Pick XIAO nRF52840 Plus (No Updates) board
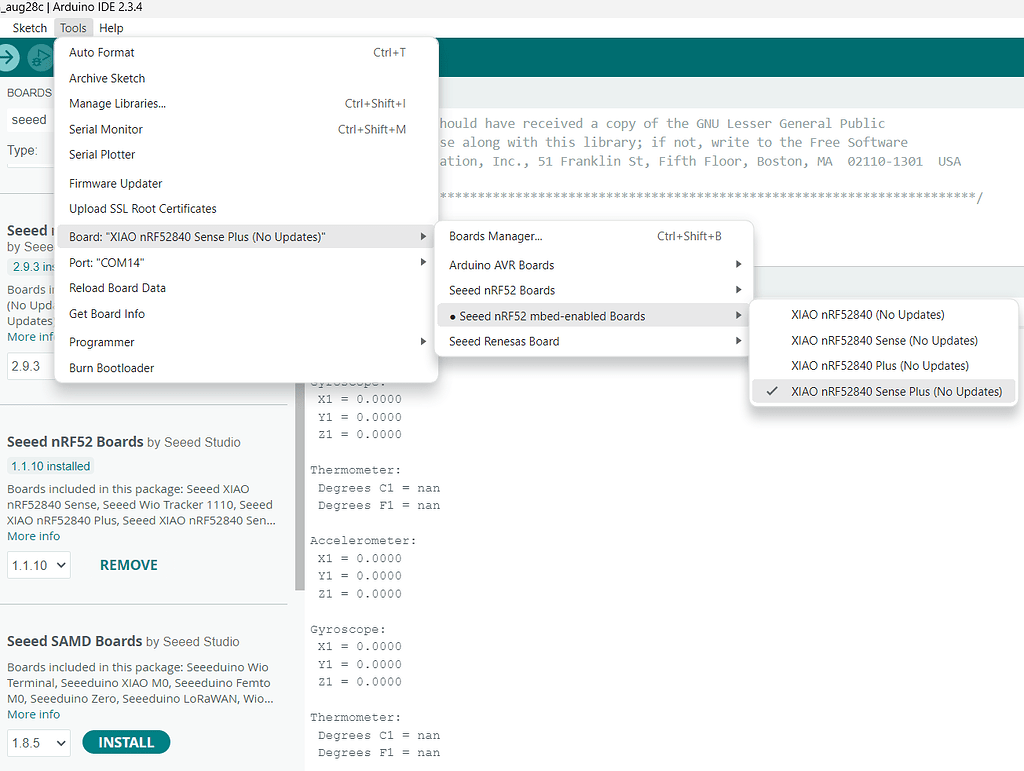1024x771 pixels. [x=879, y=366]
